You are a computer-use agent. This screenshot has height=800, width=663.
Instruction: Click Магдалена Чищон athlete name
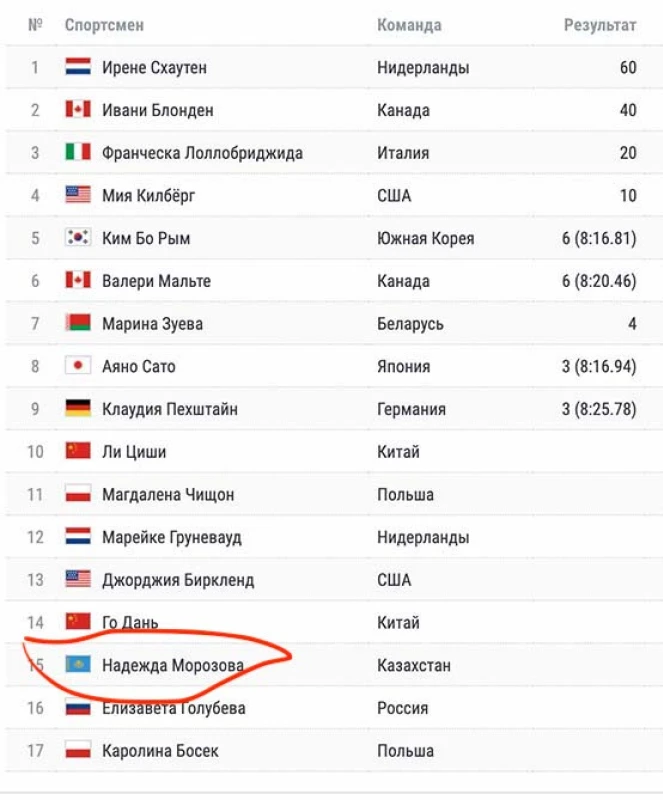[170, 494]
